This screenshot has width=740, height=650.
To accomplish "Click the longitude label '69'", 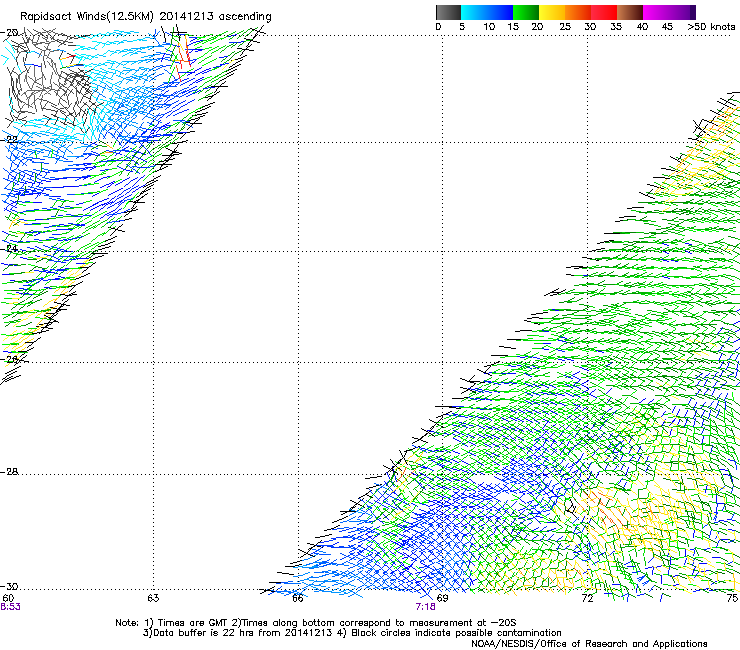I will pos(442,598).
